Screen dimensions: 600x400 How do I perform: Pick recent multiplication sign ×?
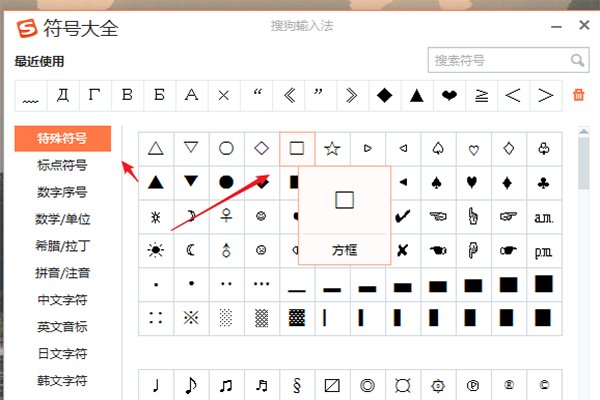(224, 95)
